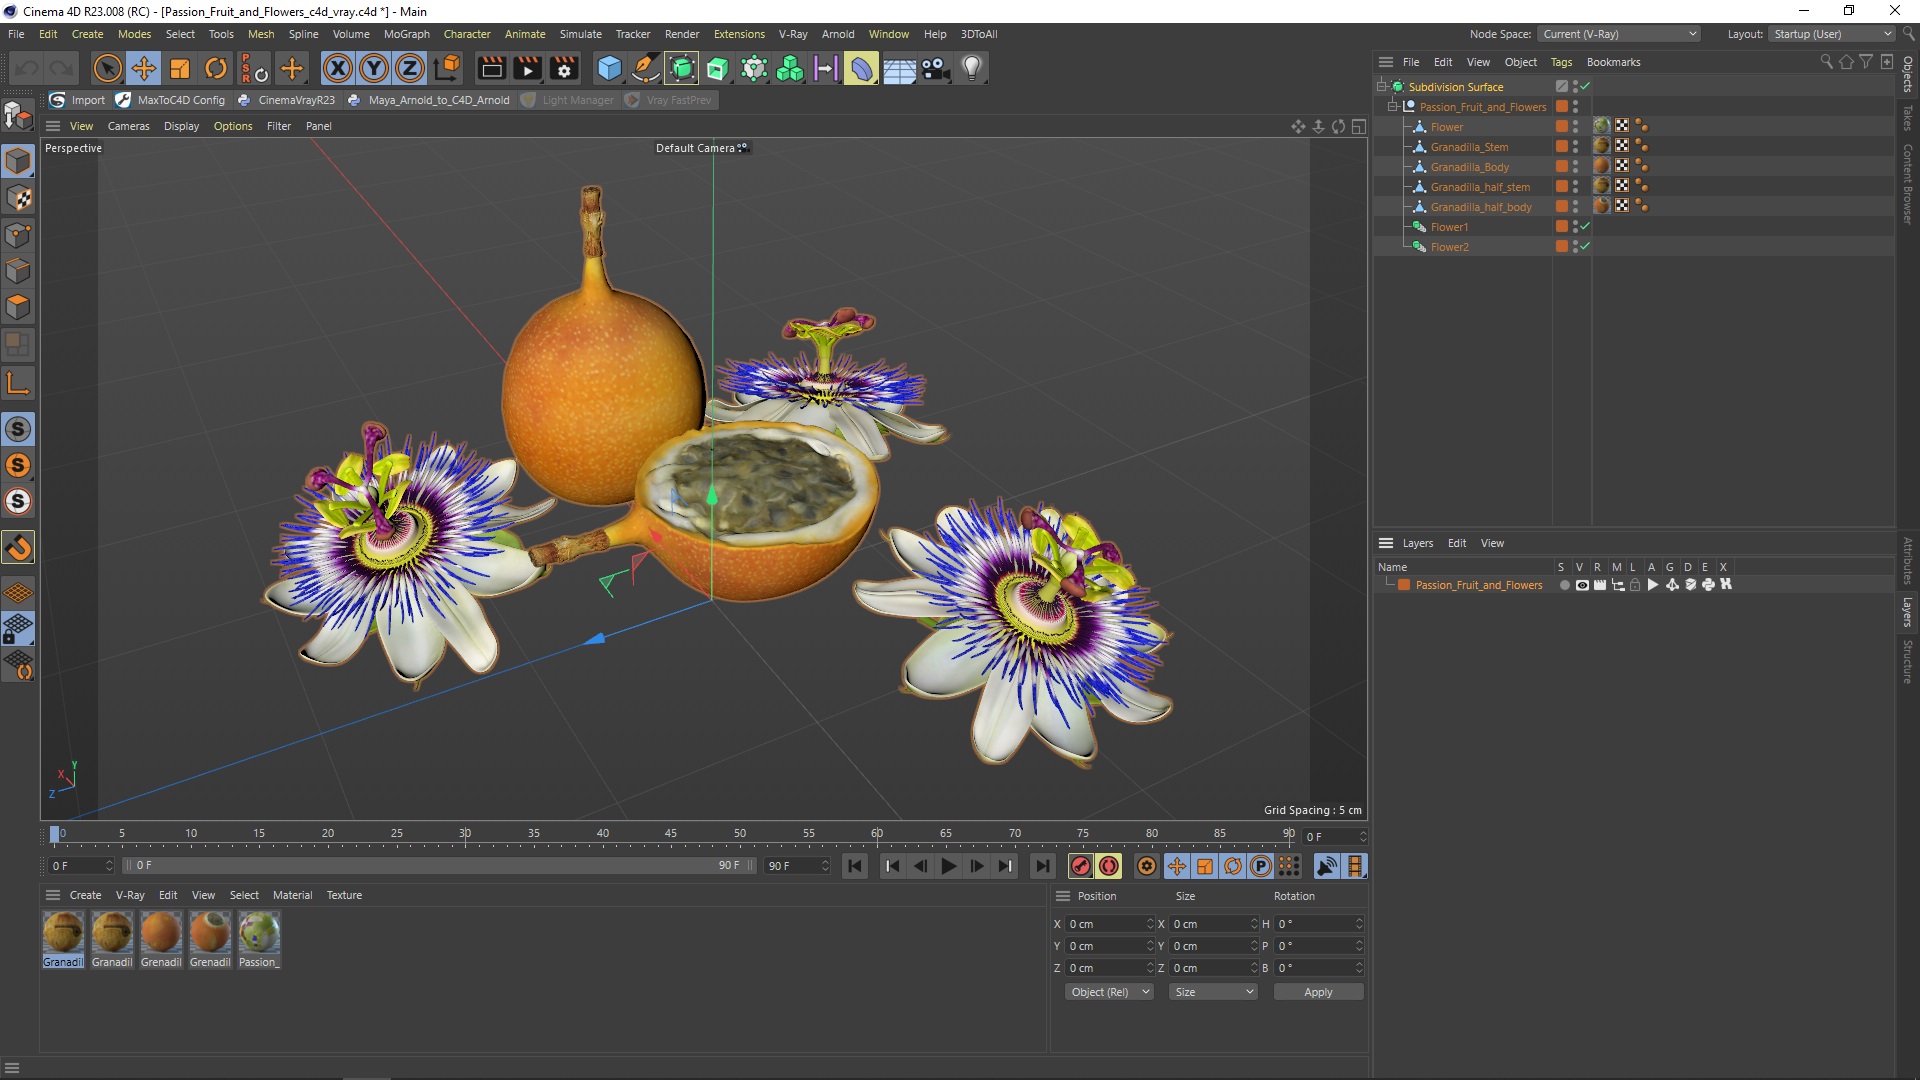This screenshot has height=1080, width=1920.
Task: Open the viewport Cameras menu
Action: [128, 126]
